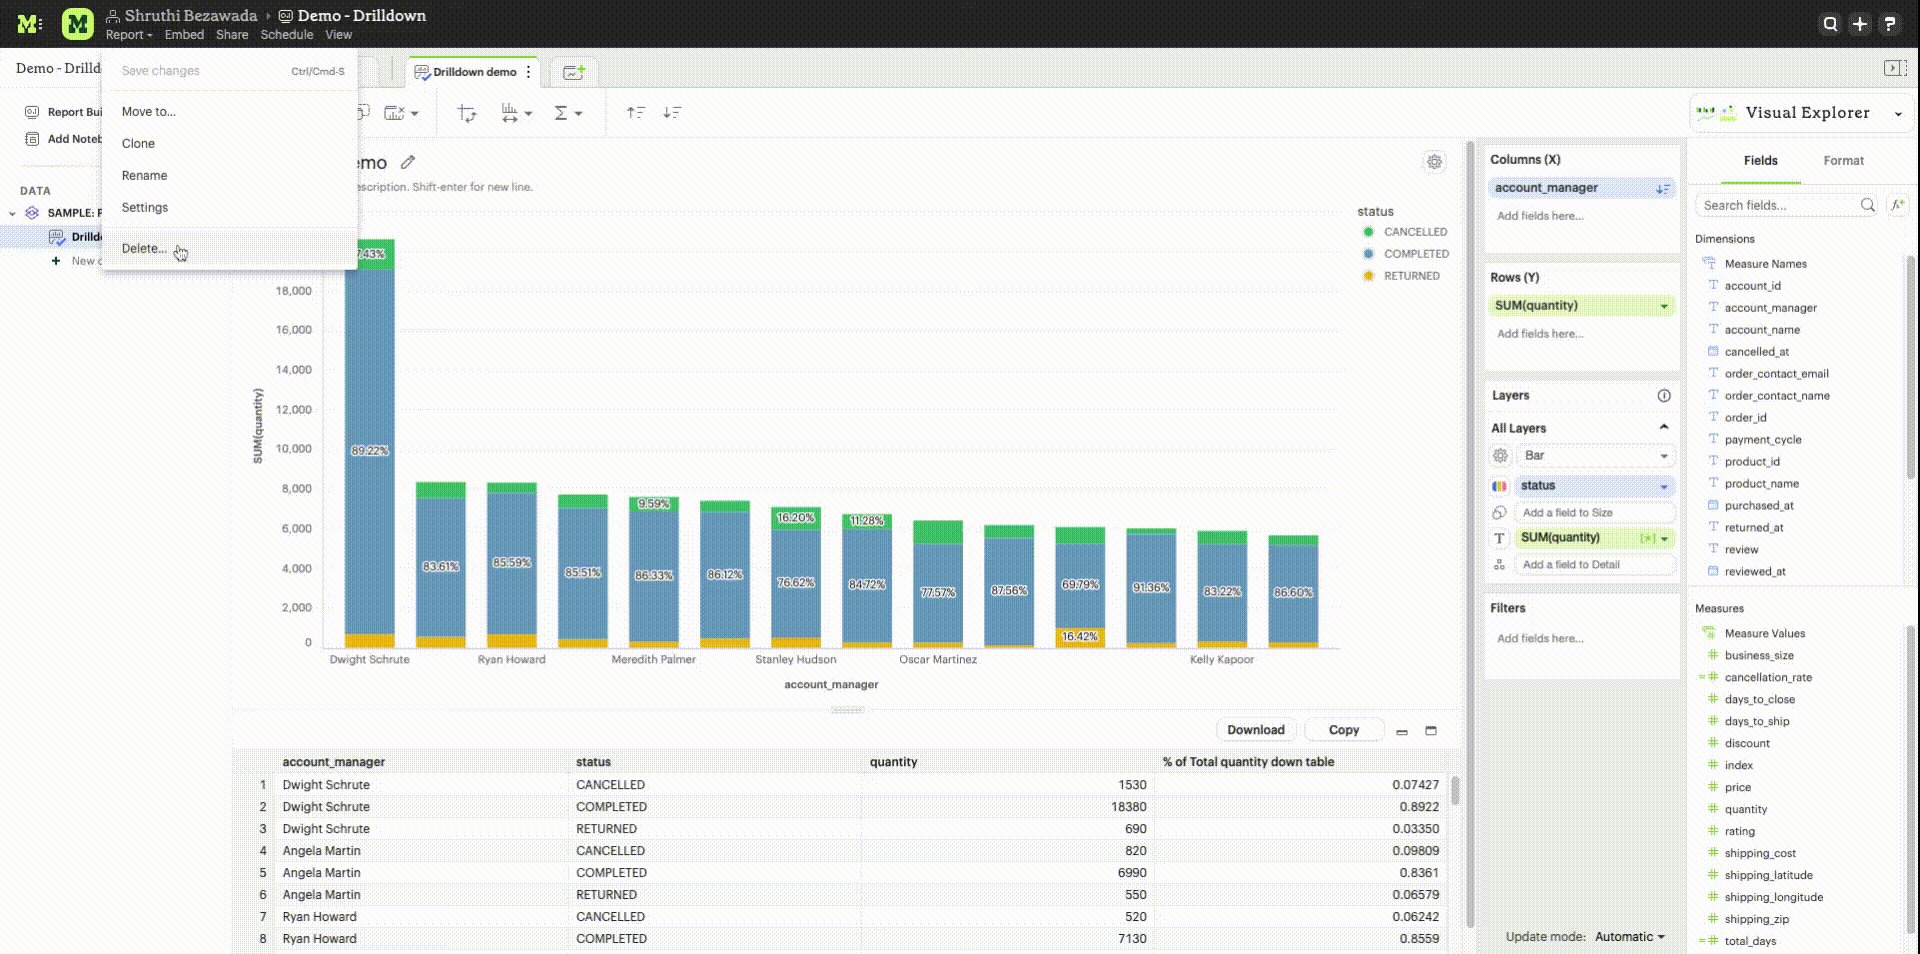Select the cancellation_rate measure field
This screenshot has width=1920, height=954.
[x=1767, y=678]
